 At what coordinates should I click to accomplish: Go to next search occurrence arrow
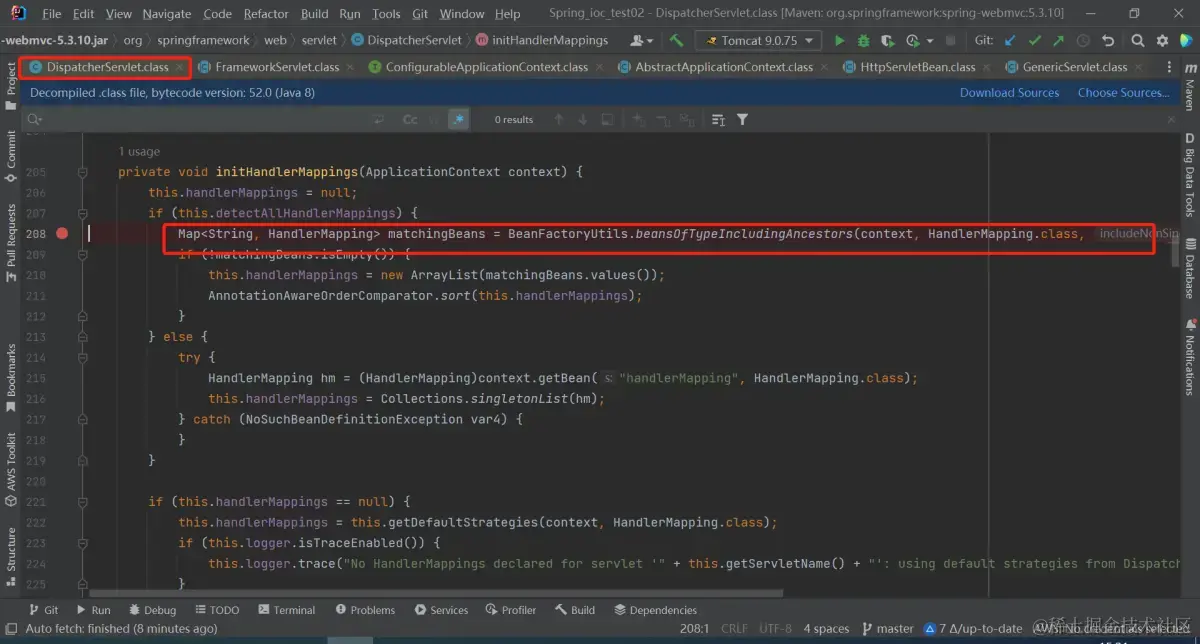582,119
